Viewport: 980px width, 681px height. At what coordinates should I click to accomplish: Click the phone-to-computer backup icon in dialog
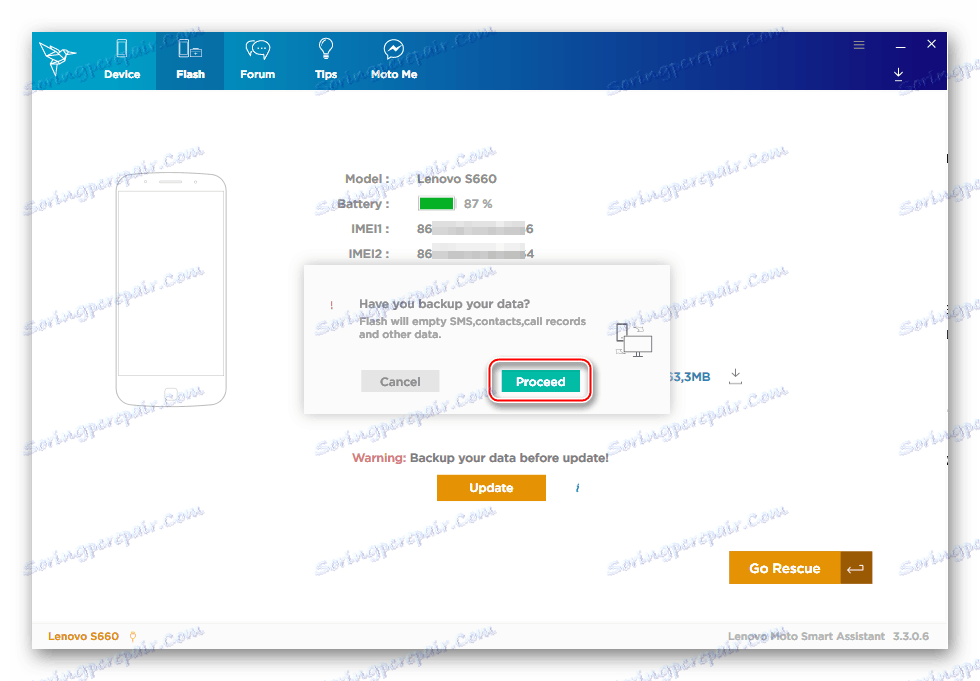[633, 339]
